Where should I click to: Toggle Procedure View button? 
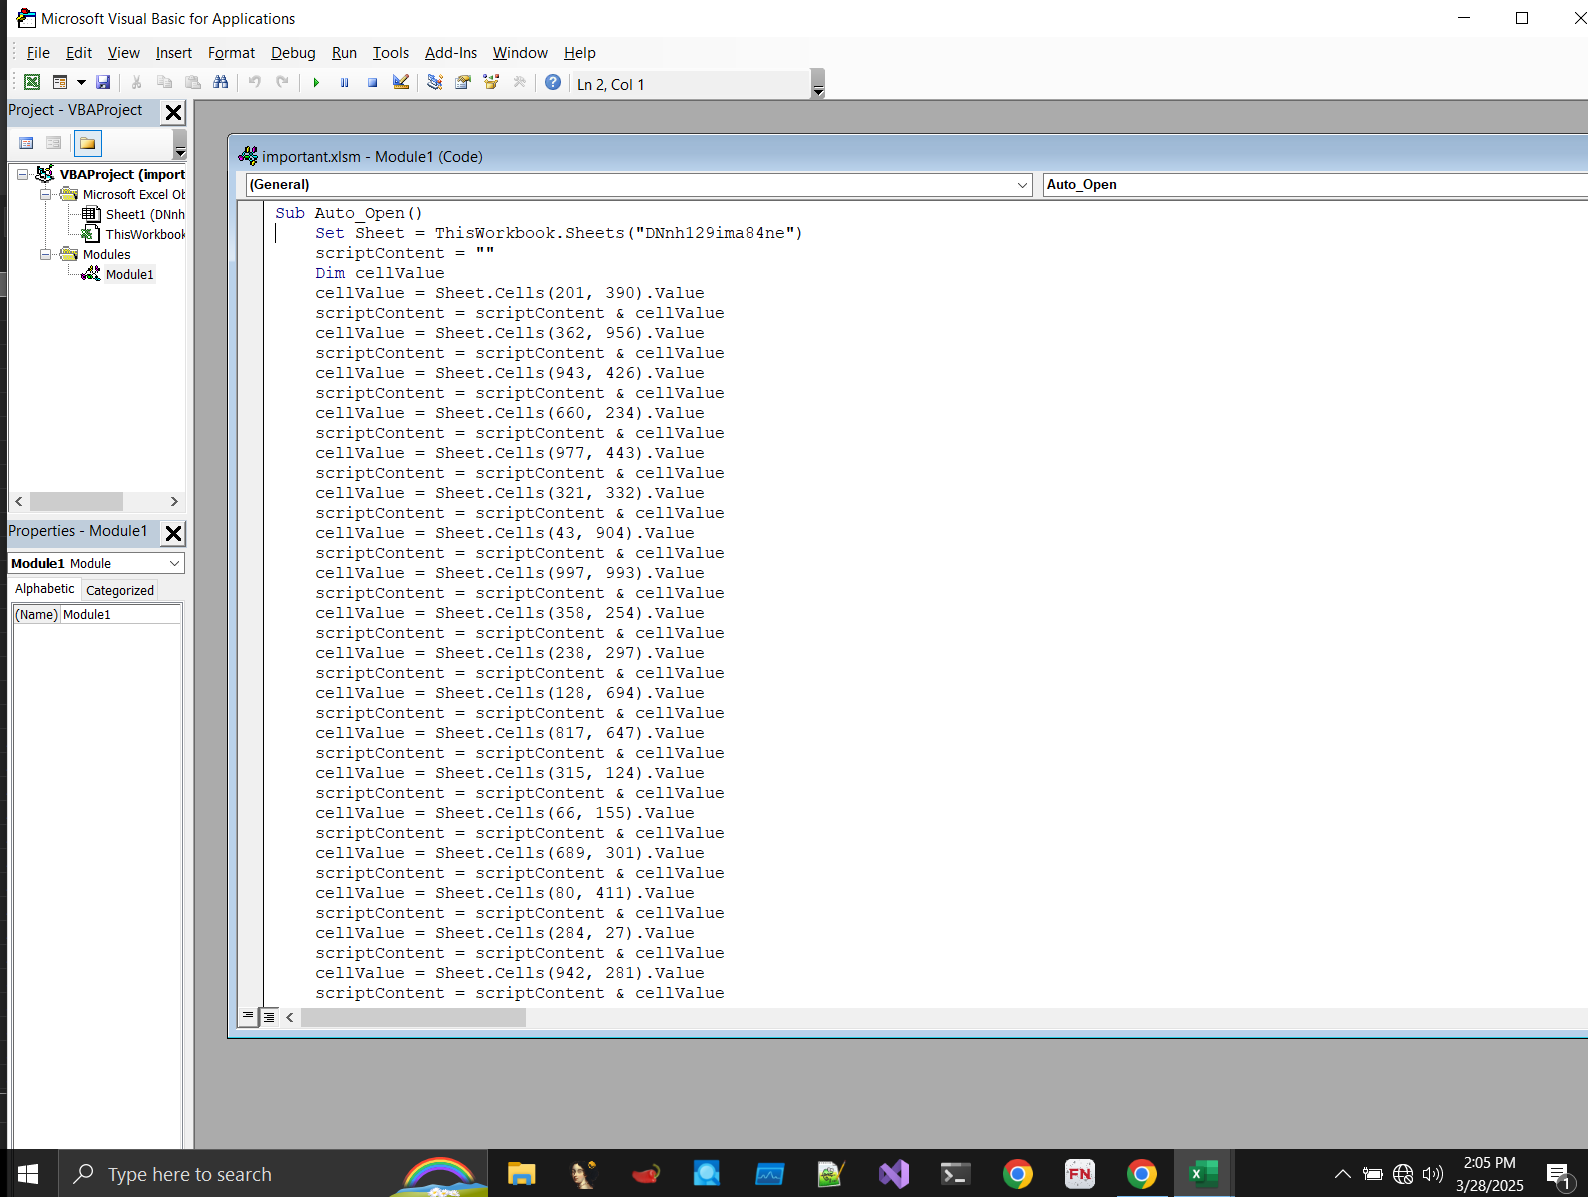coord(248,1017)
